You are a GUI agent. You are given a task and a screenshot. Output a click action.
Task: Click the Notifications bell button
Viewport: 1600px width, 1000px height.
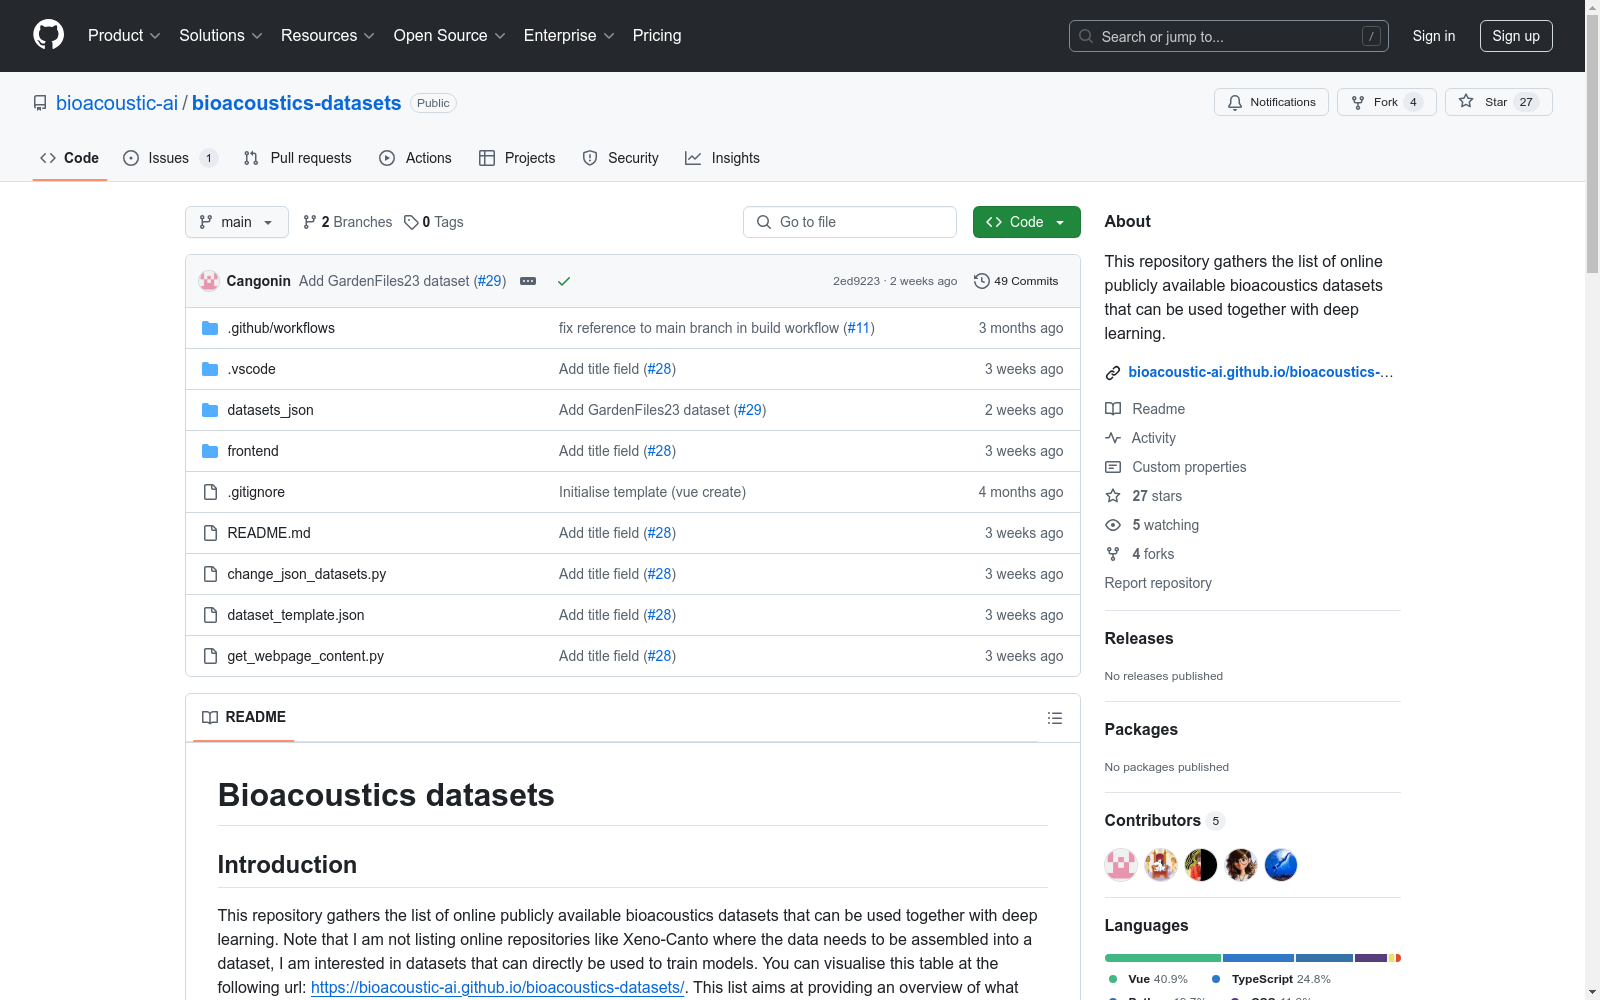pos(1271,102)
